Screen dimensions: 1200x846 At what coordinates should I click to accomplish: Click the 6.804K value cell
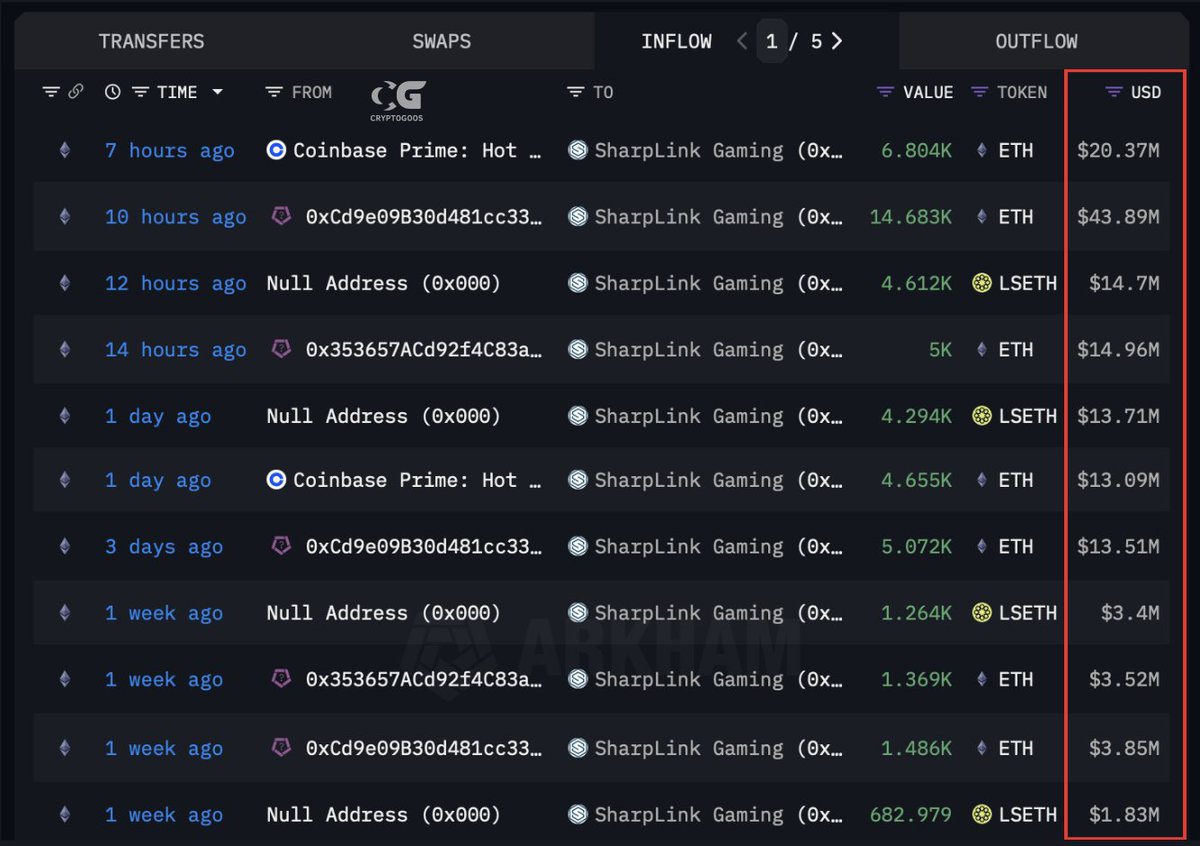917,150
